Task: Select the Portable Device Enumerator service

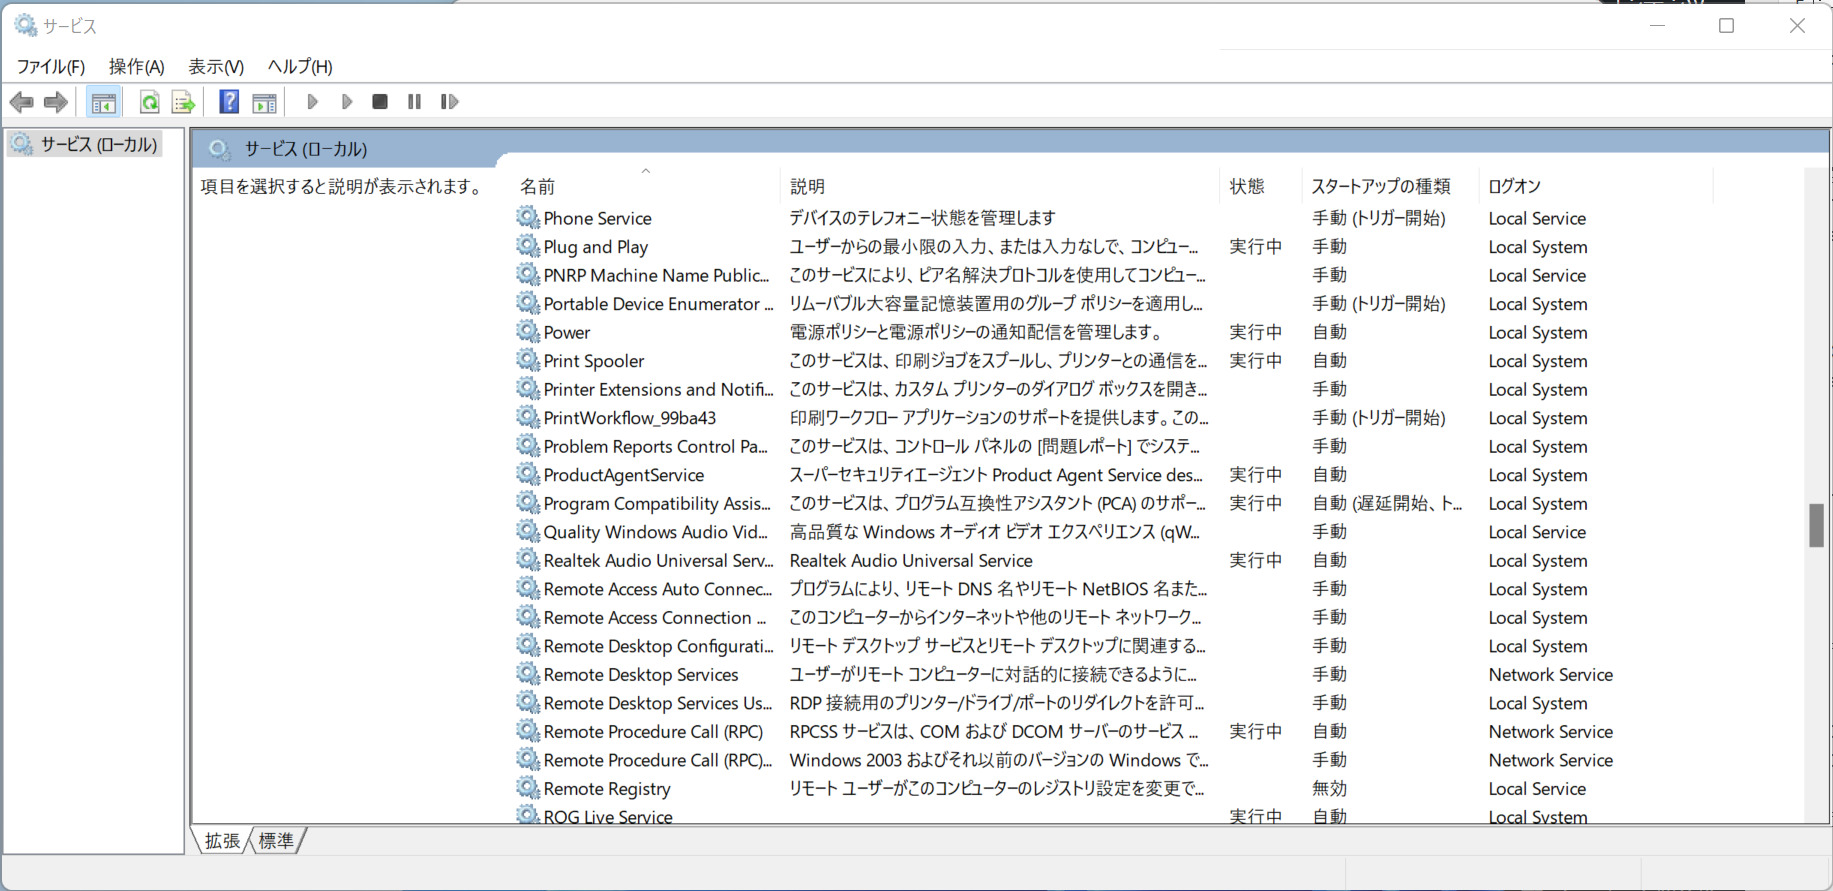Action: (658, 304)
